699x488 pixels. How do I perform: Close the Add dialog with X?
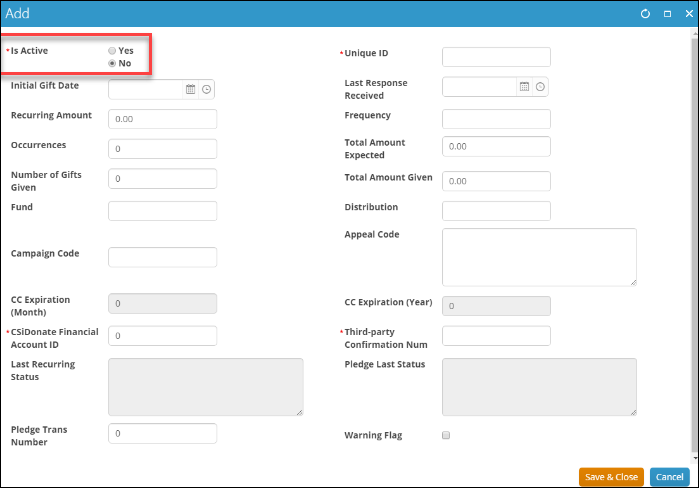pos(686,14)
